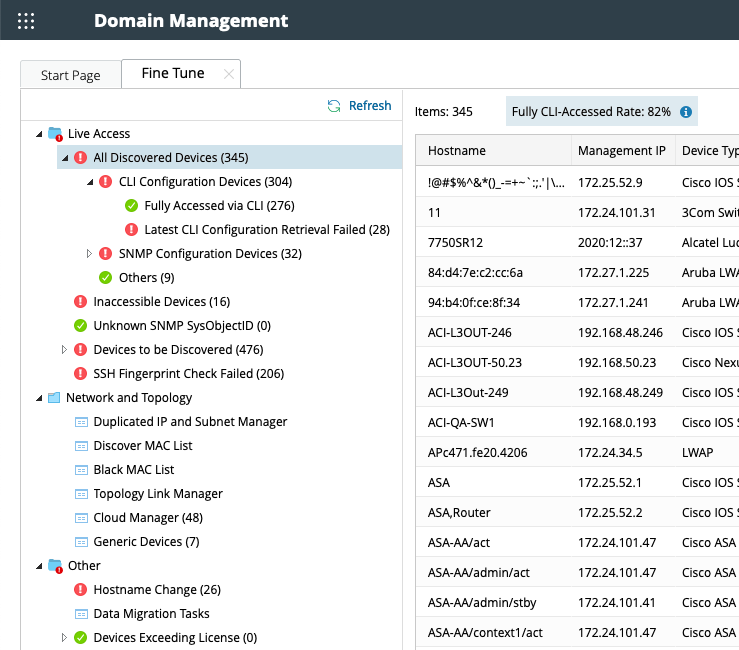This screenshot has height=650, width=739.
Task: Collapse the Live Access tree node
Action: point(39,134)
